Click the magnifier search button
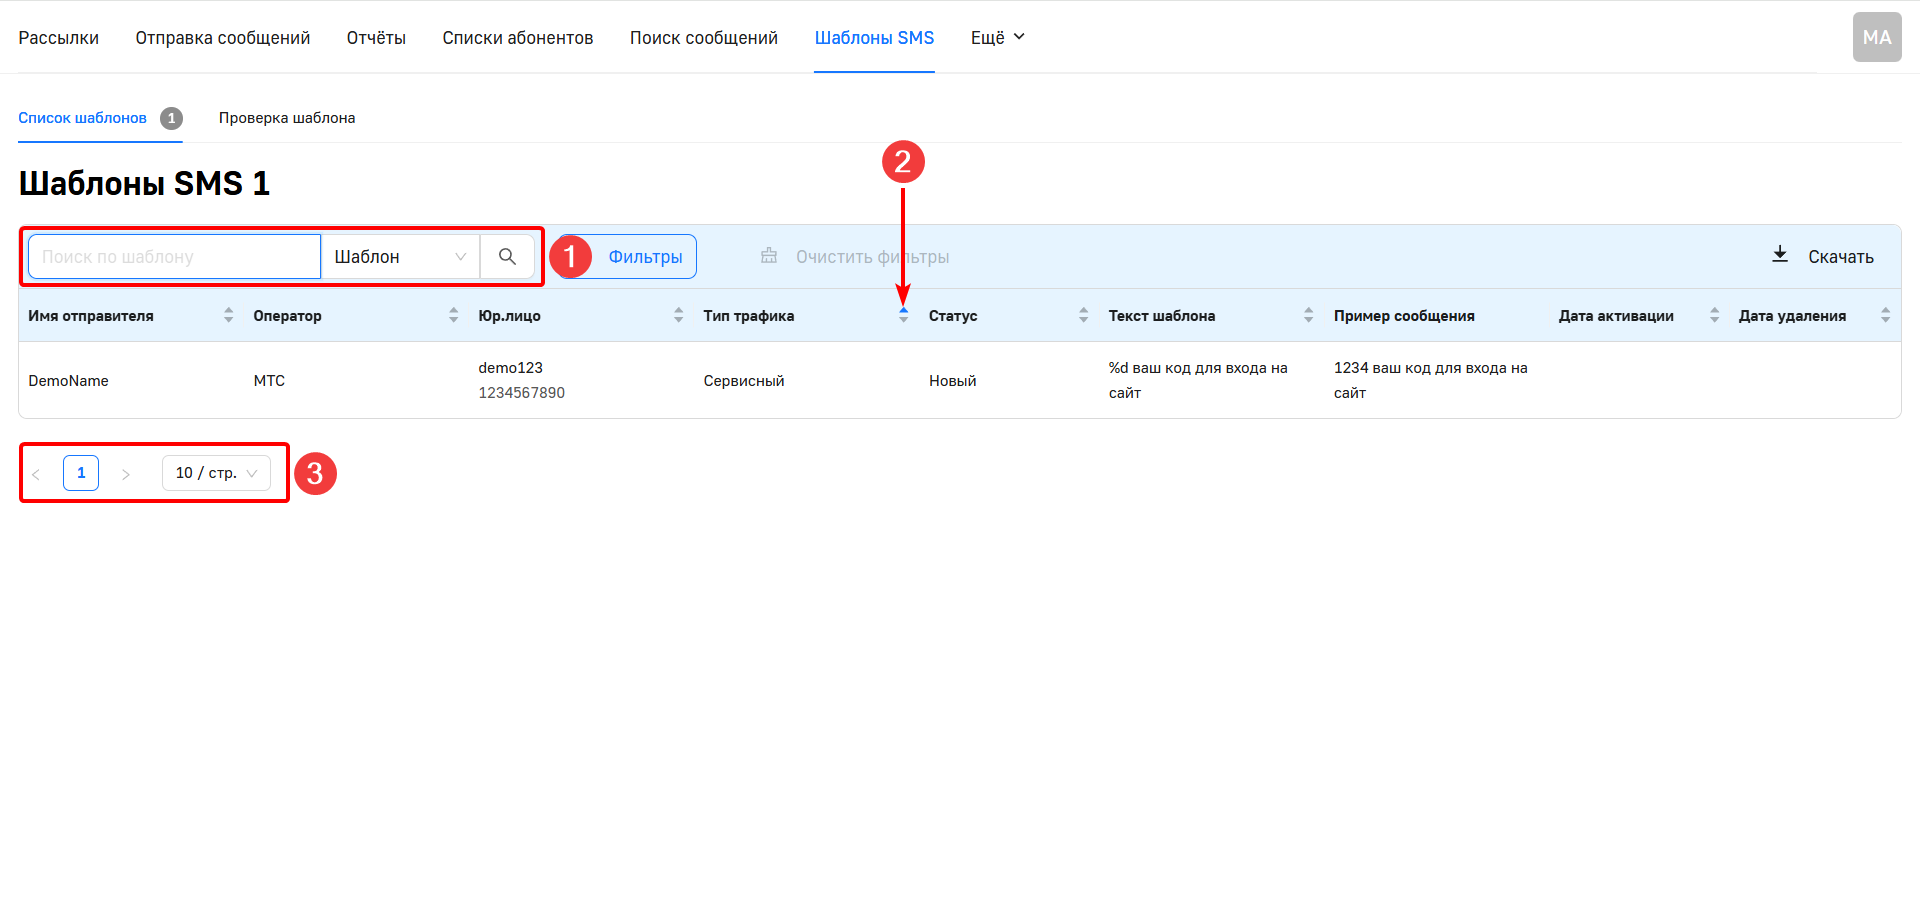1920x912 pixels. tap(507, 257)
